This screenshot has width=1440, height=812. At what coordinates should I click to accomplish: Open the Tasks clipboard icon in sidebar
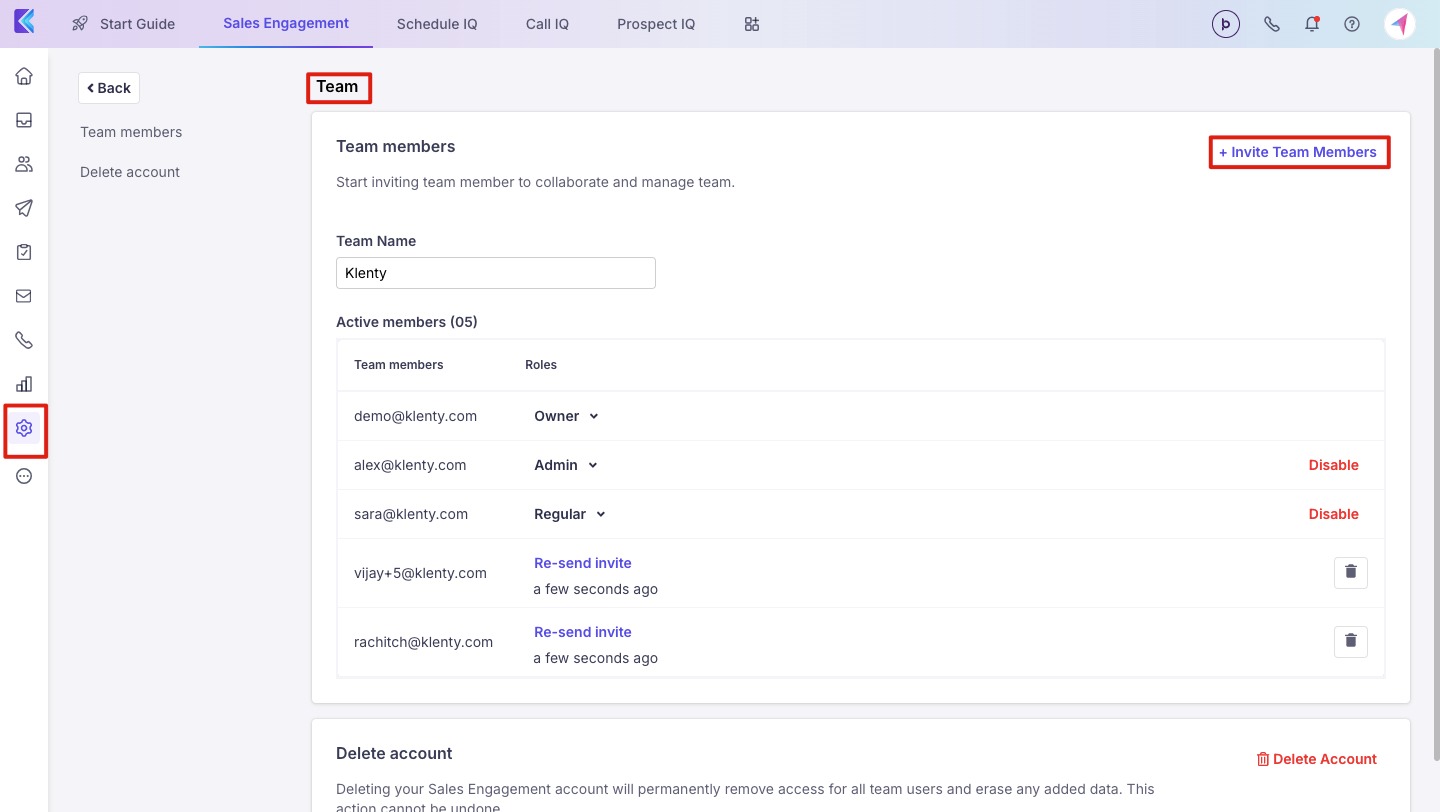(24, 252)
